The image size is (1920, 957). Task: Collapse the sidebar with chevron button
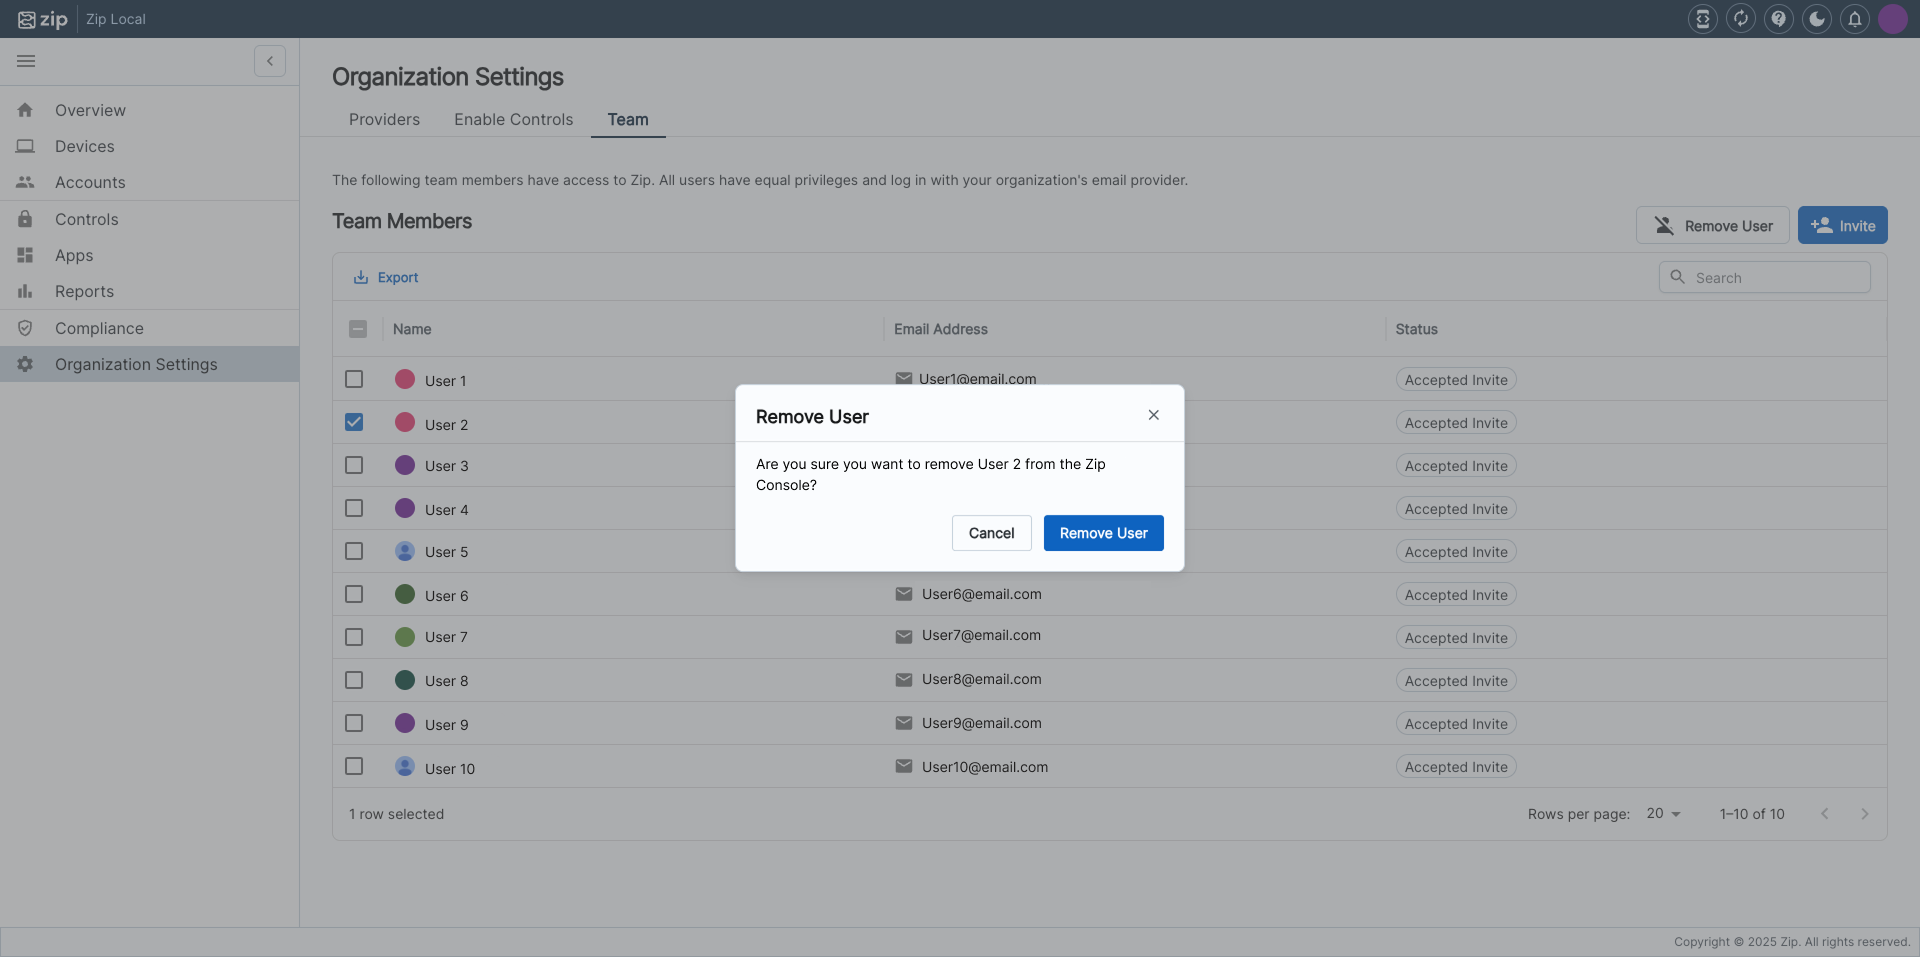tap(270, 61)
